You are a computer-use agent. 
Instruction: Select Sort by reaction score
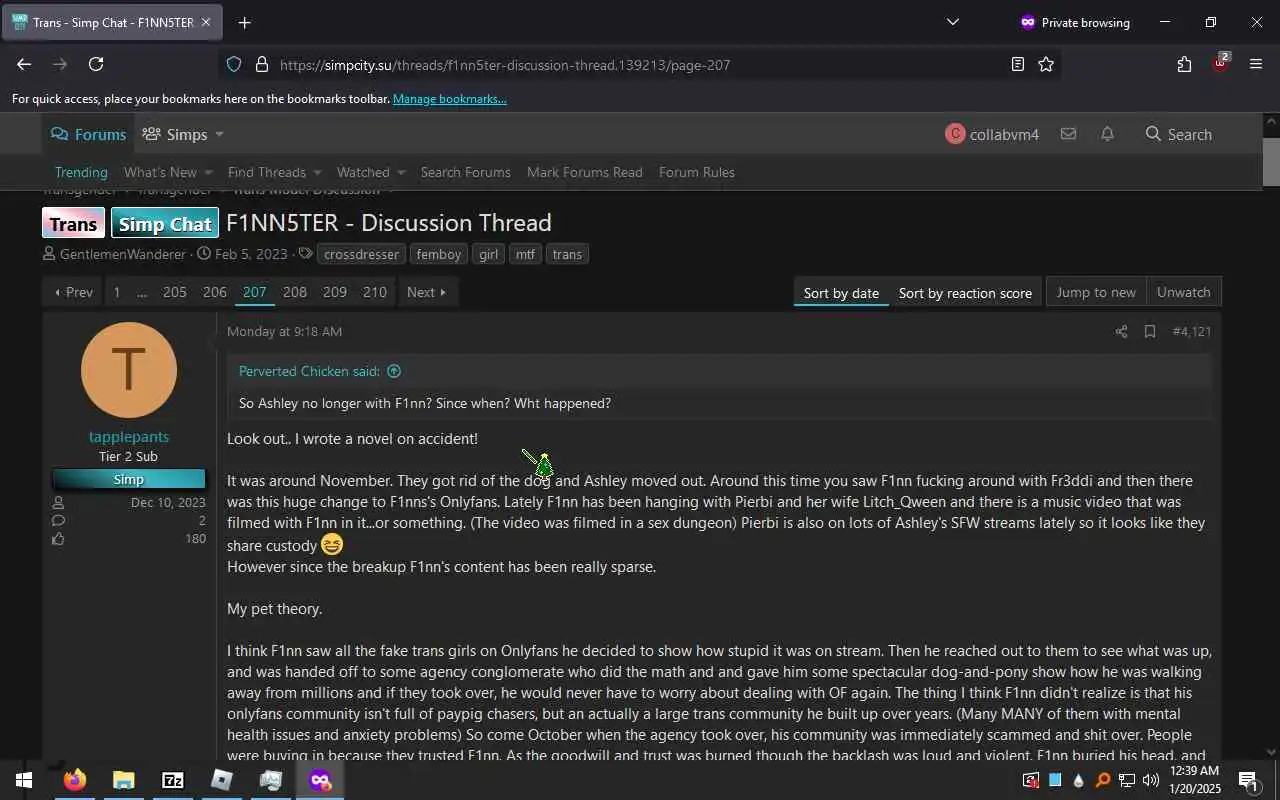point(965,293)
